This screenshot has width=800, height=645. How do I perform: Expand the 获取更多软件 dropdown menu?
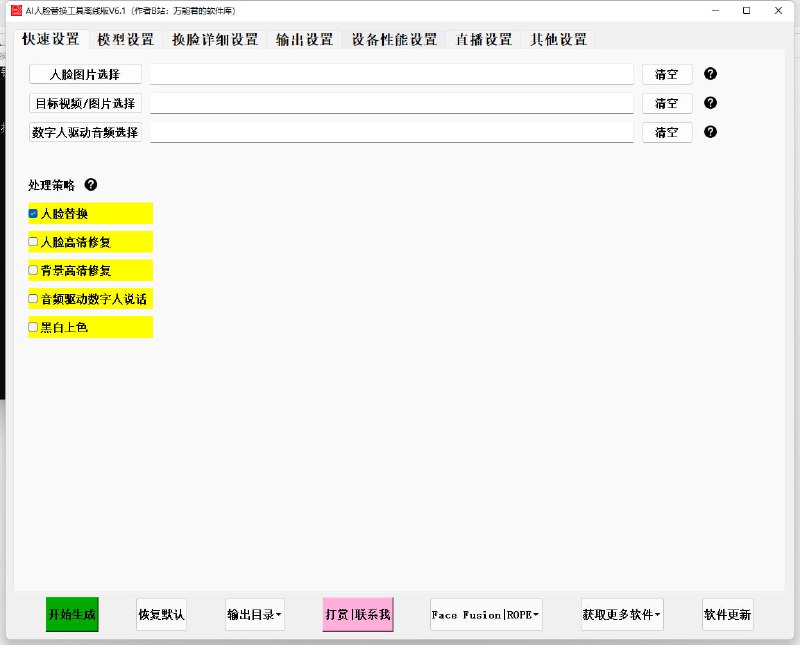tap(622, 615)
